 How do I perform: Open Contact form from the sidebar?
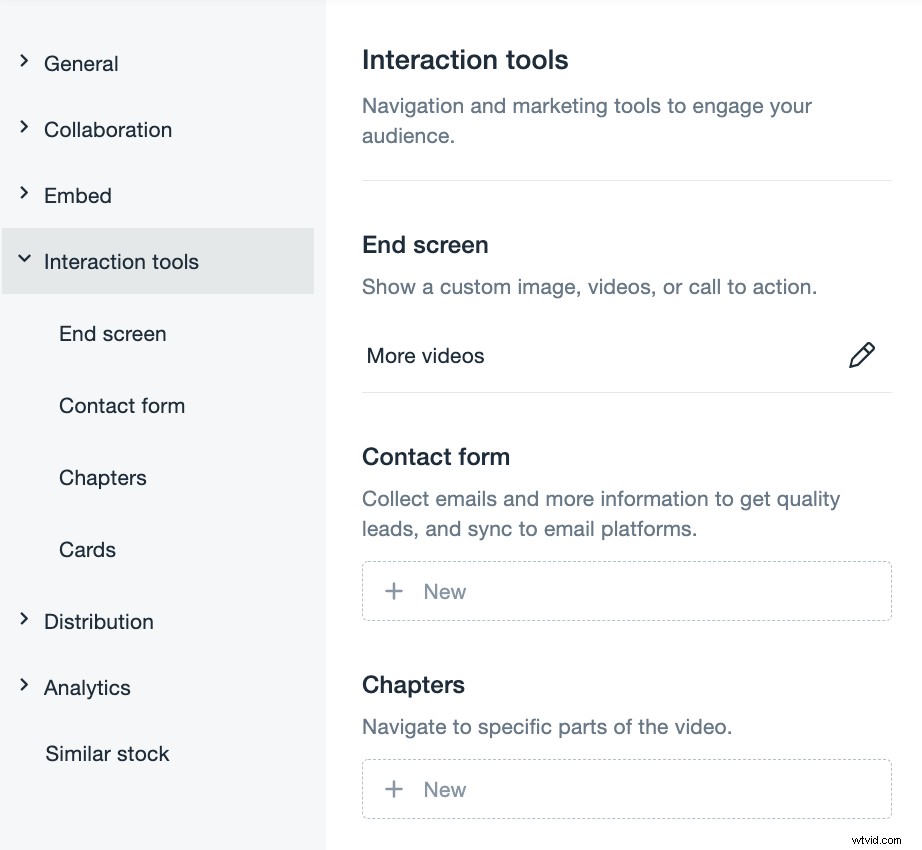pyautogui.click(x=122, y=405)
